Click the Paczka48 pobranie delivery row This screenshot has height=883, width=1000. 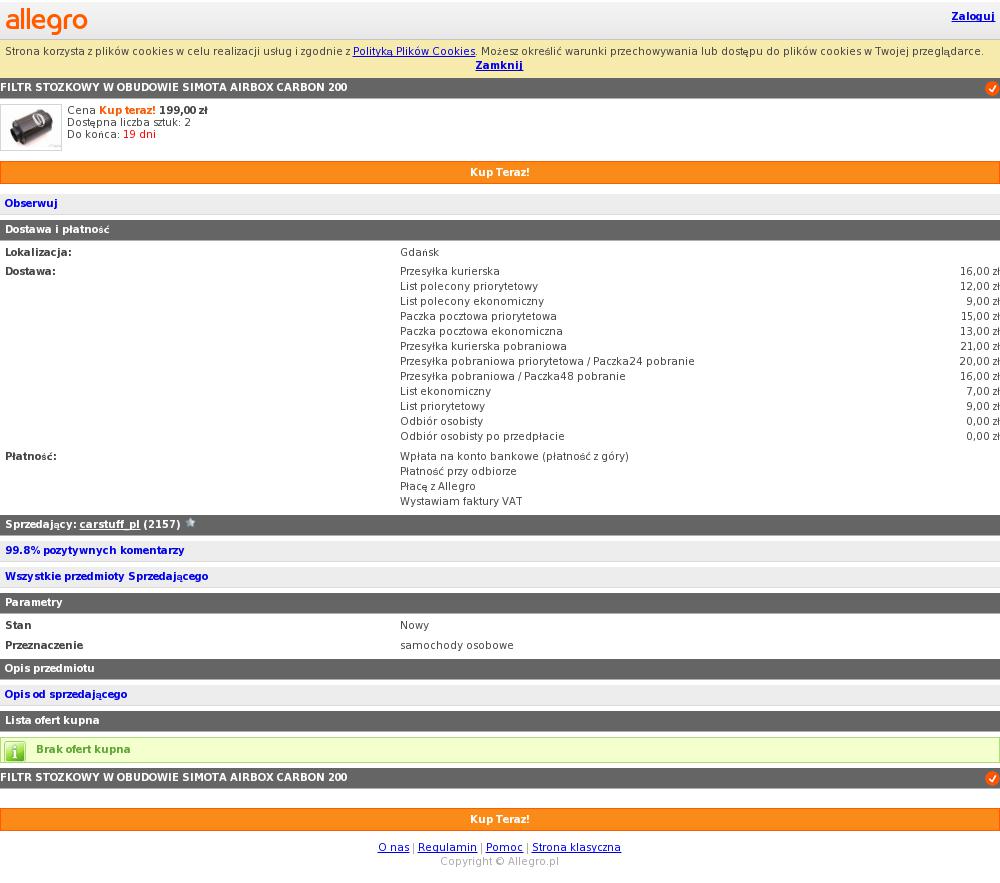point(700,376)
